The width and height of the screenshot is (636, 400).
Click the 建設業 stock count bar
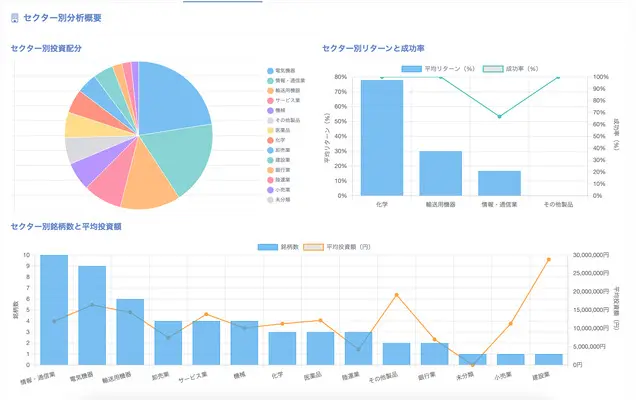[x=549, y=359]
